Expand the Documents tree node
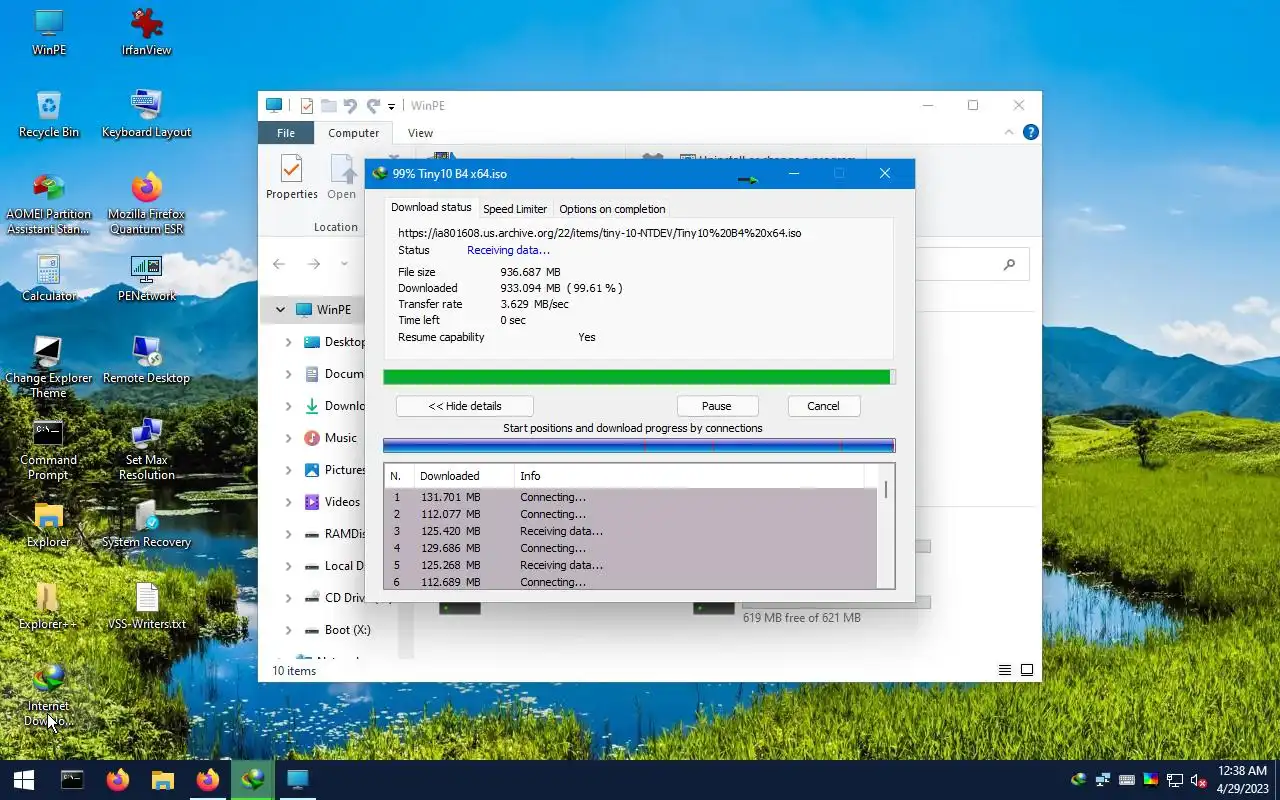Image resolution: width=1280 pixels, height=800 pixels. (288, 374)
